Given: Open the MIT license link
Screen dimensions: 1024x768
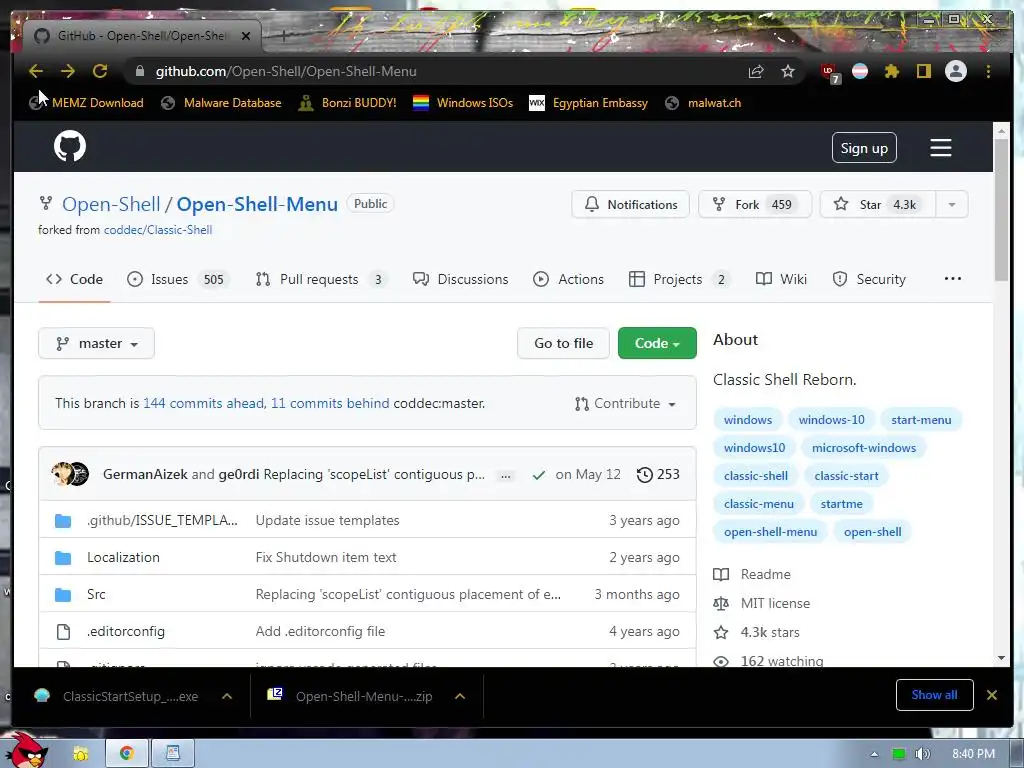Looking at the screenshot, I should 775,603.
